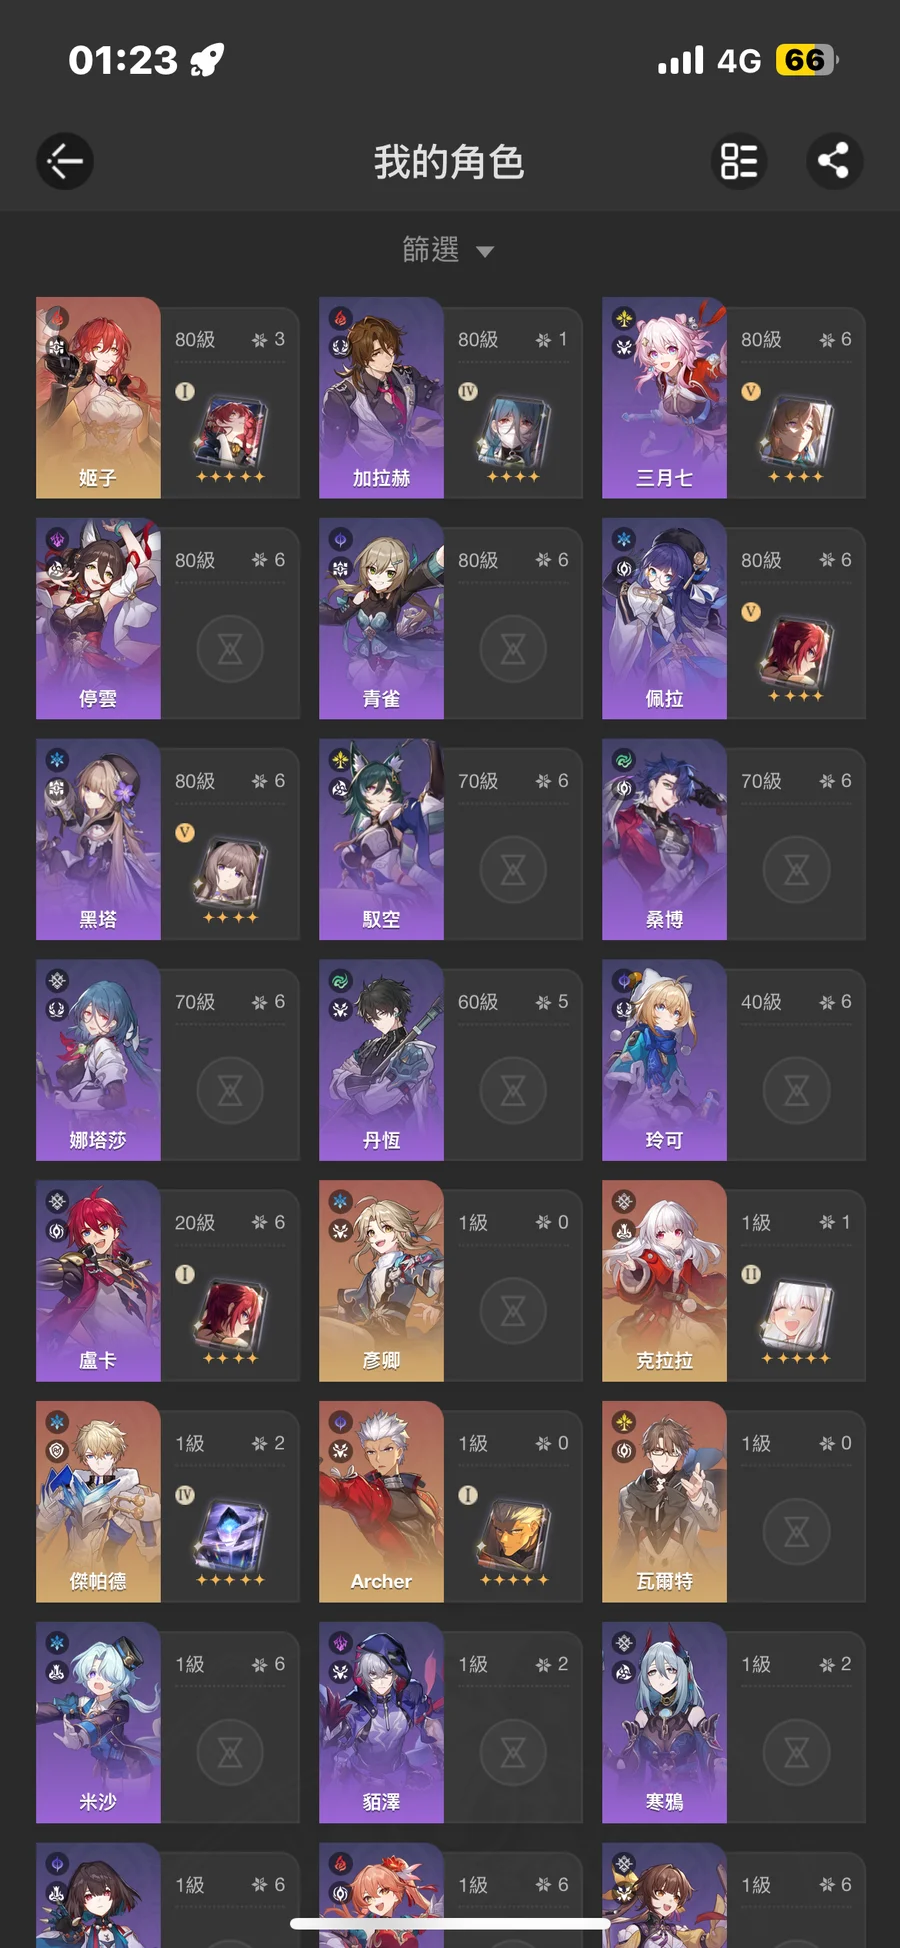Tap 傑帕德's light cone icon
Viewport: 900px width, 1948px height.
point(231,1537)
